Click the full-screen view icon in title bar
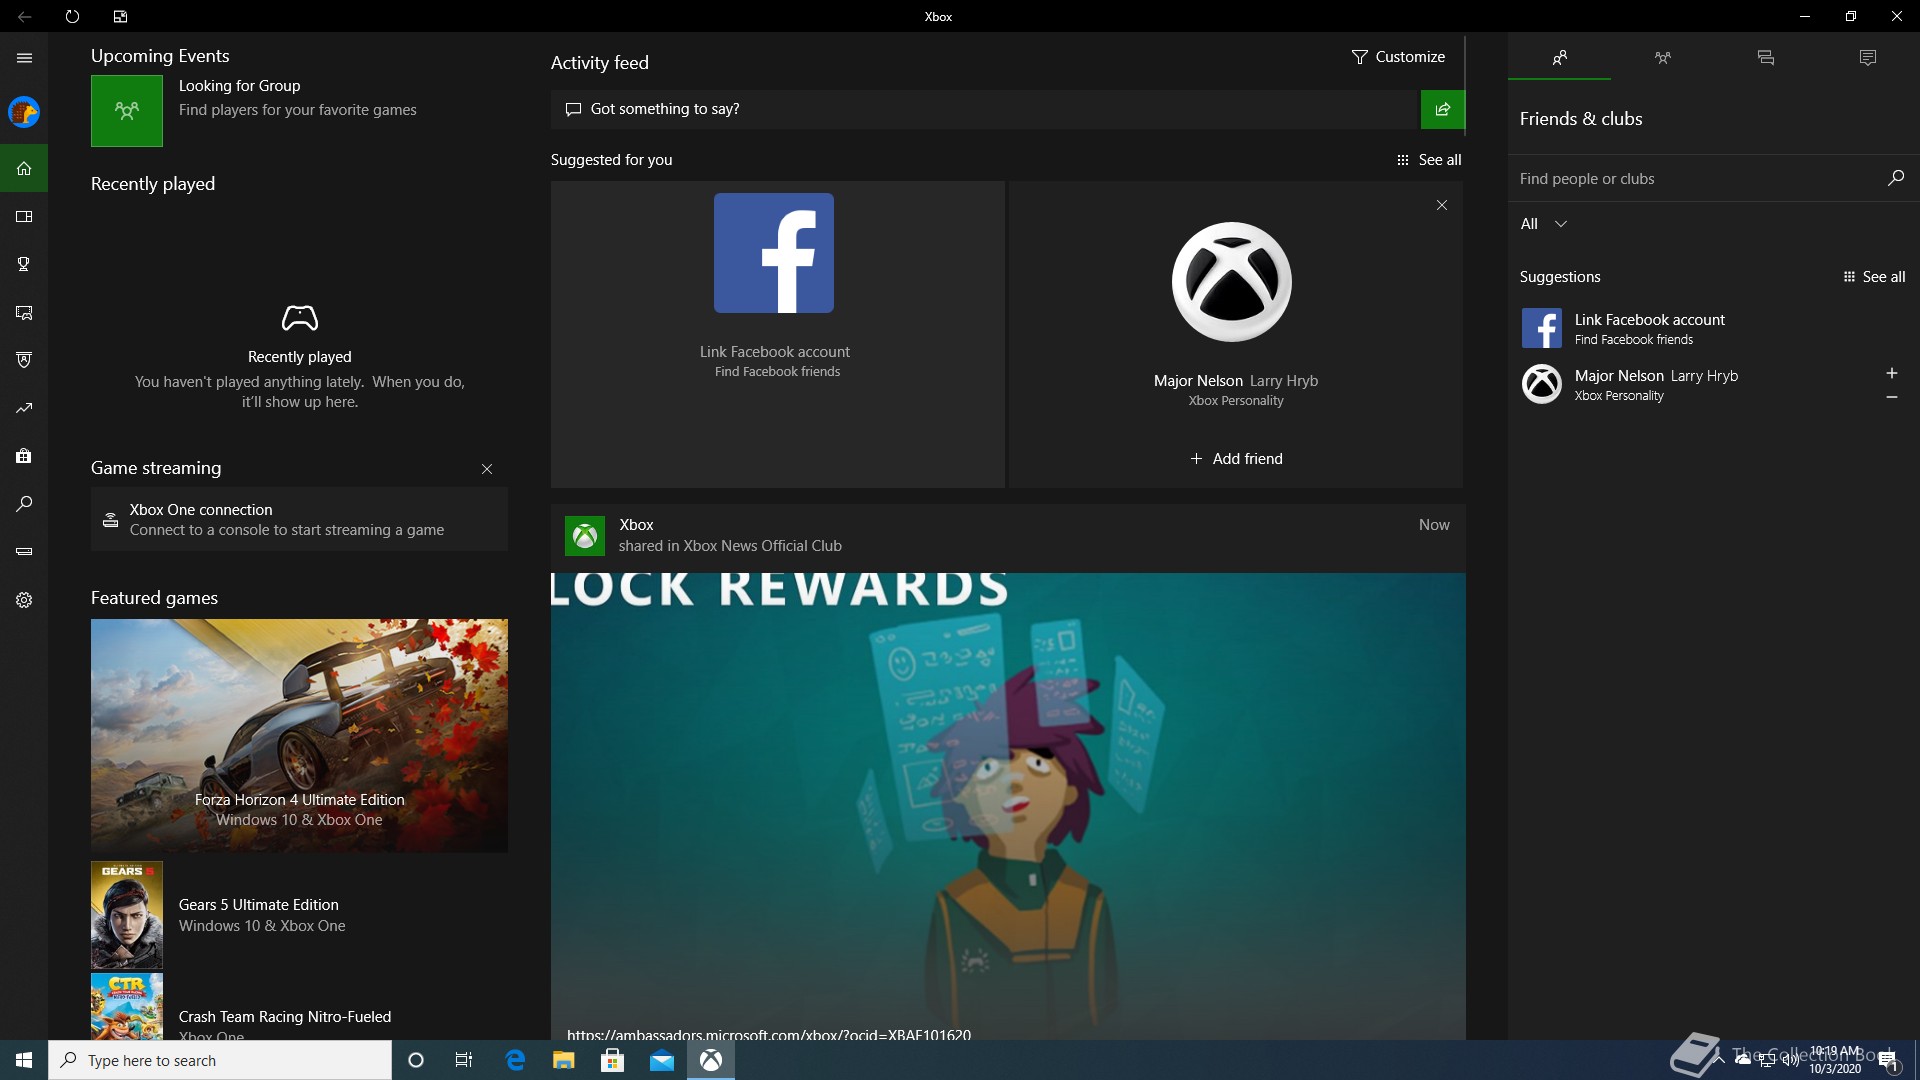1920x1080 pixels. [x=120, y=16]
